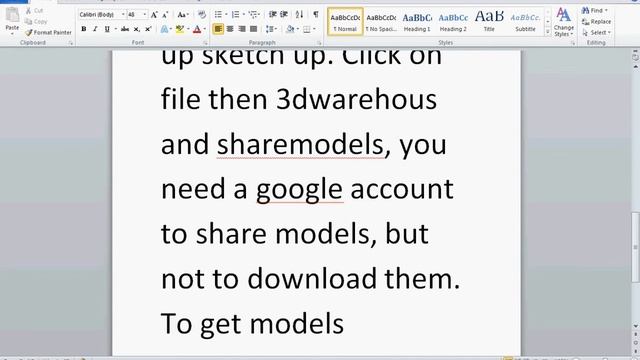
Task: Click the Find button
Action: point(595,10)
